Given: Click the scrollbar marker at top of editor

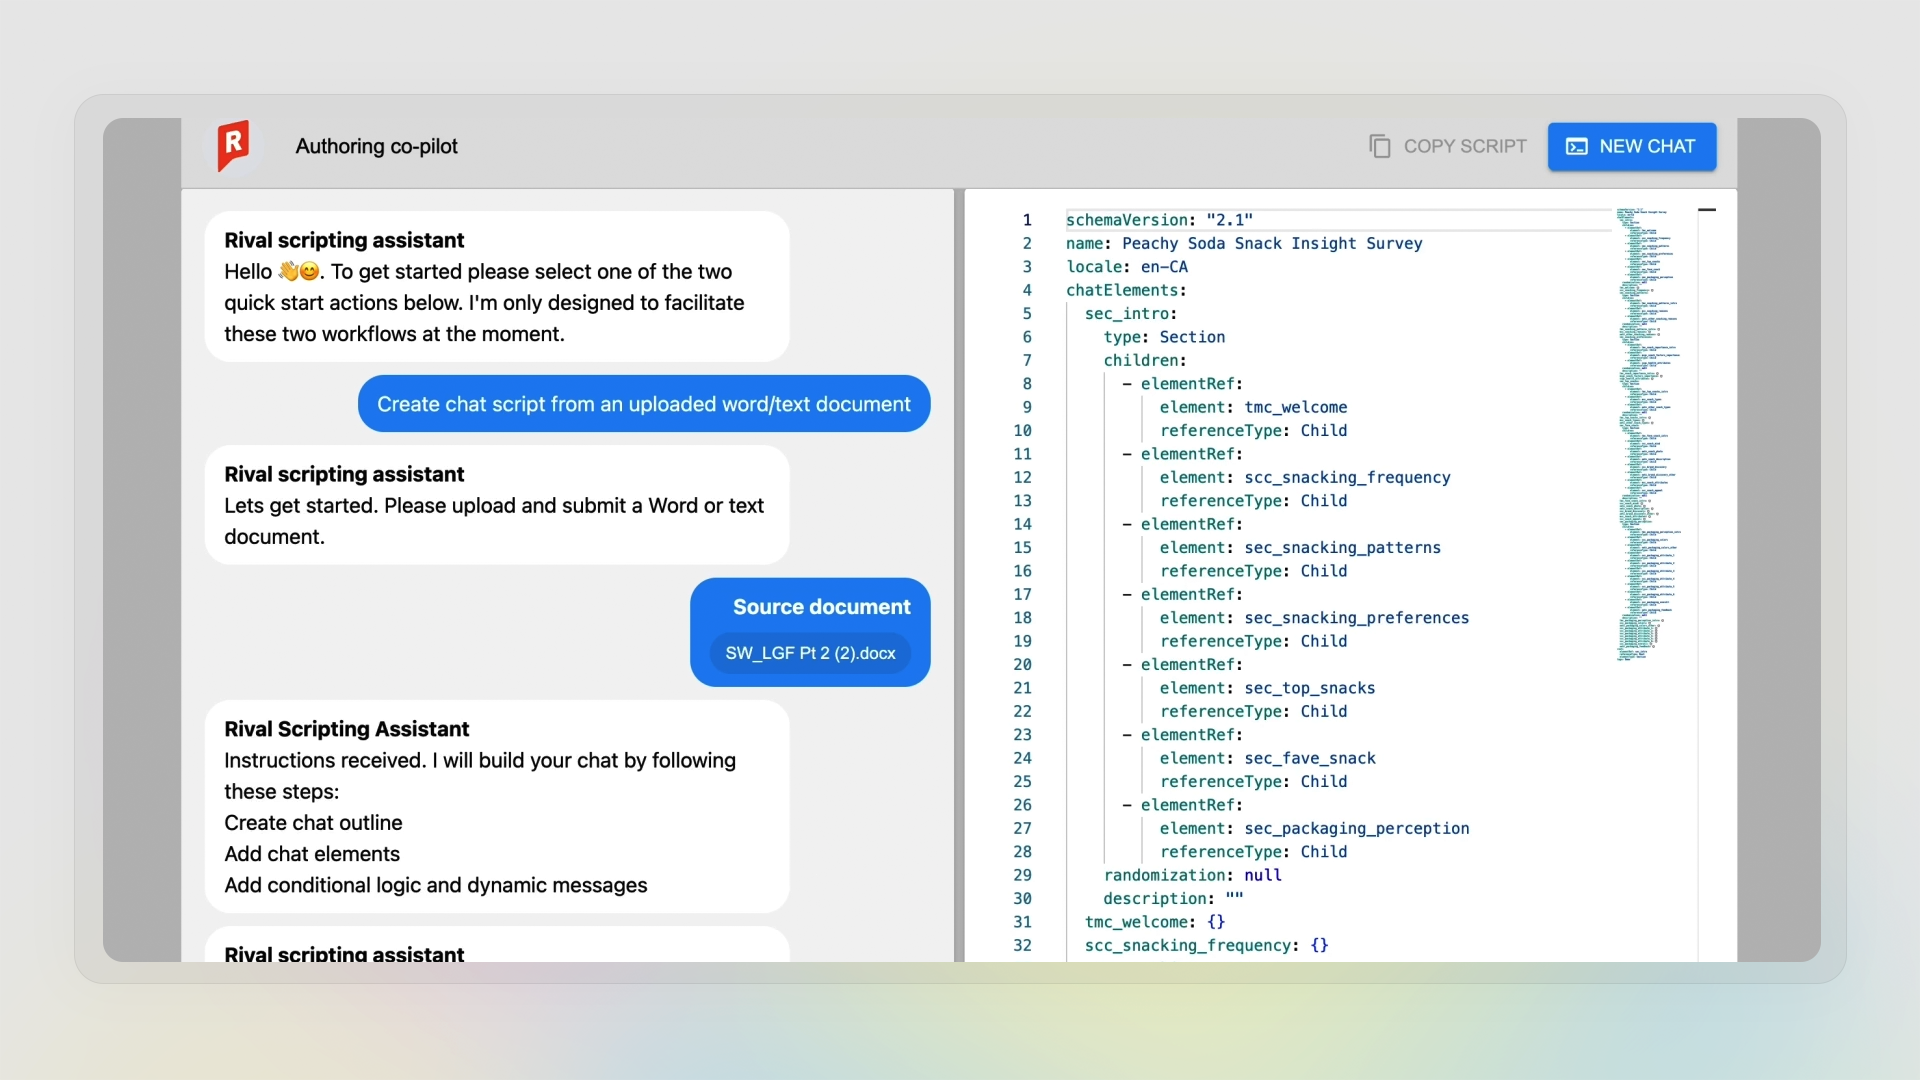Looking at the screenshot, I should pos(1707,210).
